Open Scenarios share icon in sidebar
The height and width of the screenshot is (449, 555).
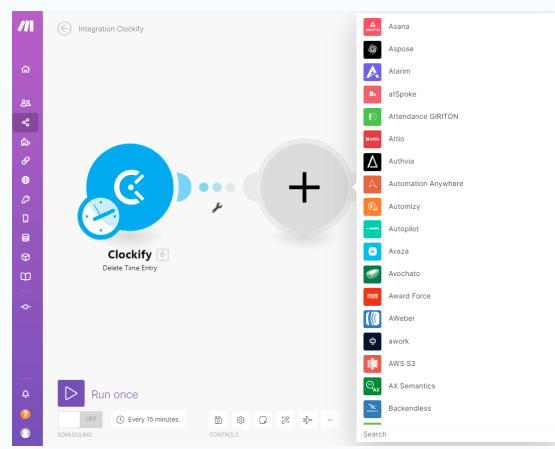click(25, 122)
